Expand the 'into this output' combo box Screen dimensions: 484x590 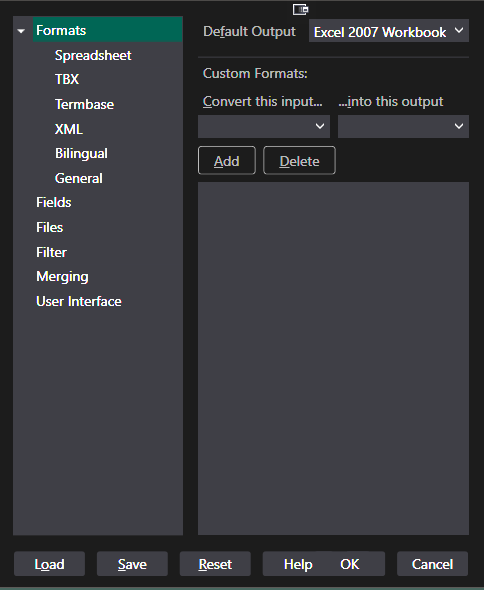[x=403, y=126]
